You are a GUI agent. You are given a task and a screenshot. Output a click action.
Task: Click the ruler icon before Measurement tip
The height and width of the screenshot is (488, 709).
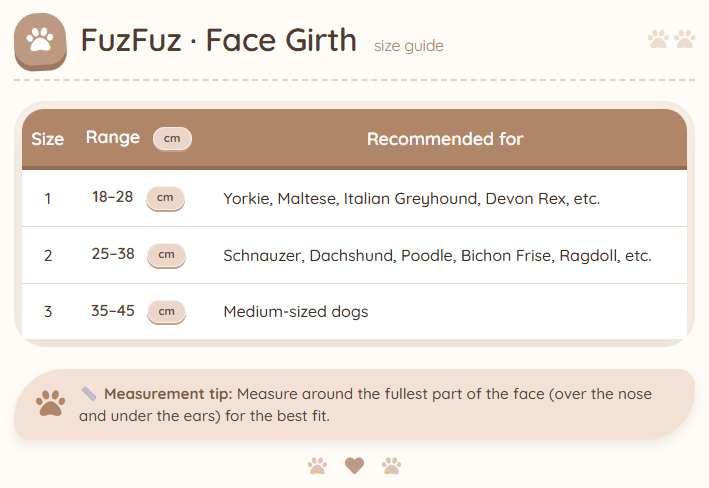coord(89,393)
